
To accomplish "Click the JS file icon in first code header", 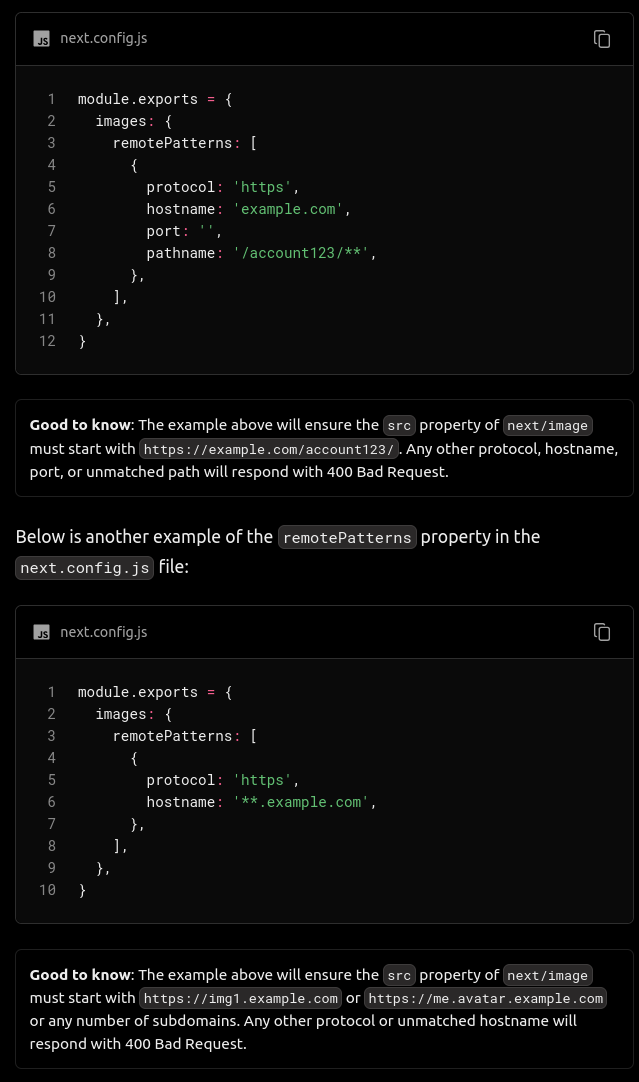I will coord(41,39).
